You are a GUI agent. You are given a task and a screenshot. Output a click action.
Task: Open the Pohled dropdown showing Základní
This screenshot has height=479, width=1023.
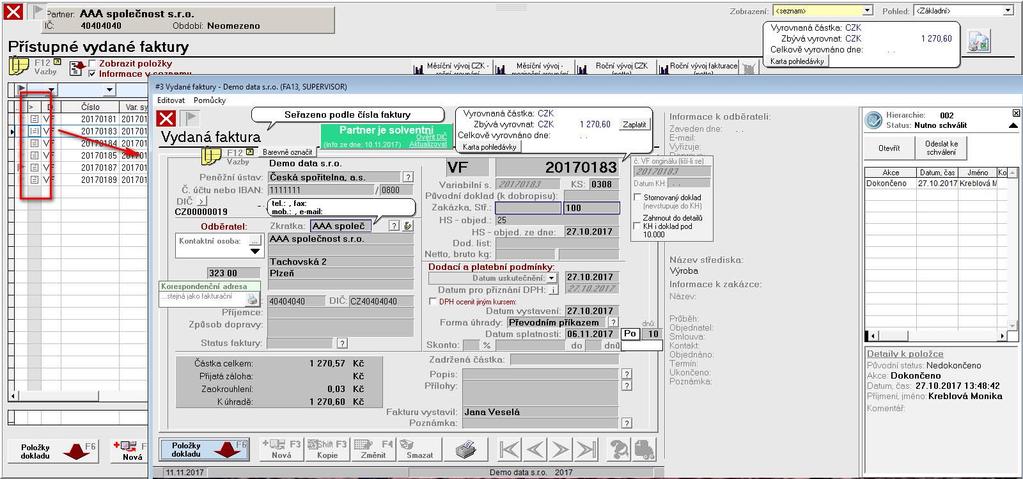pos(1007,10)
